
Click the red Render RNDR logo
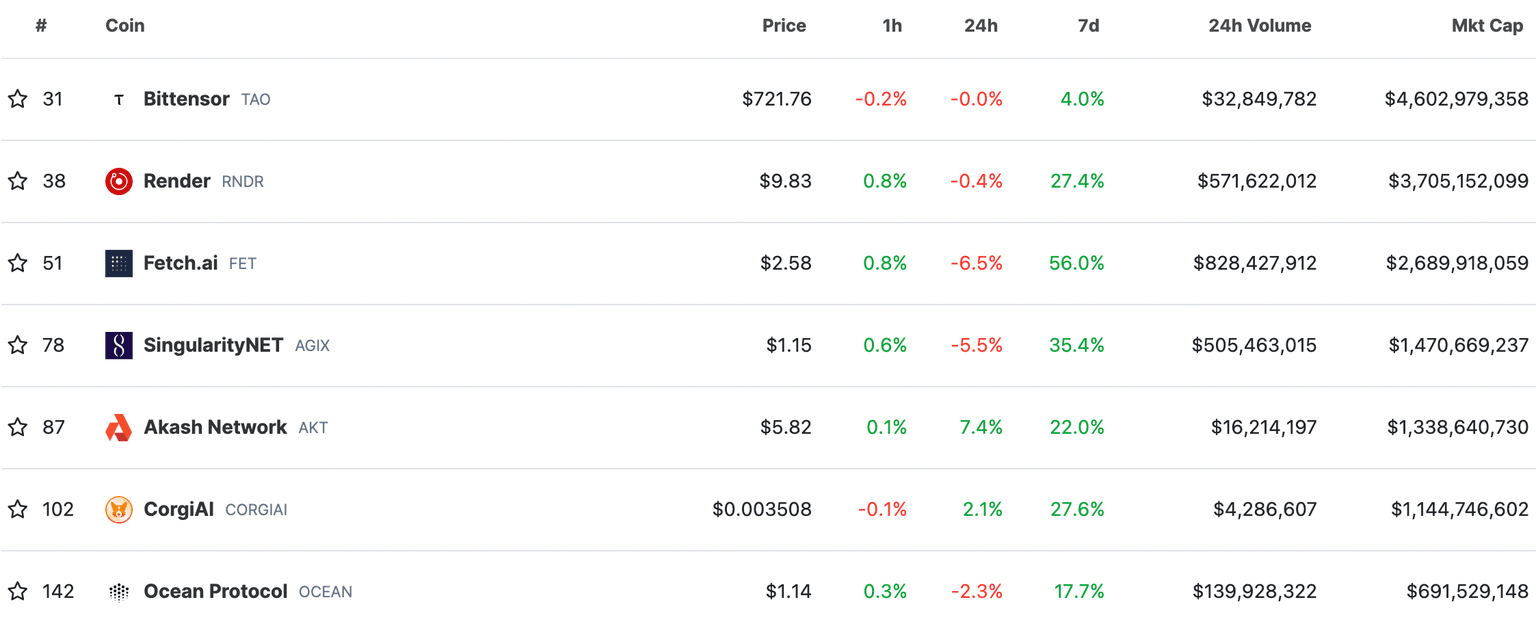(x=118, y=181)
